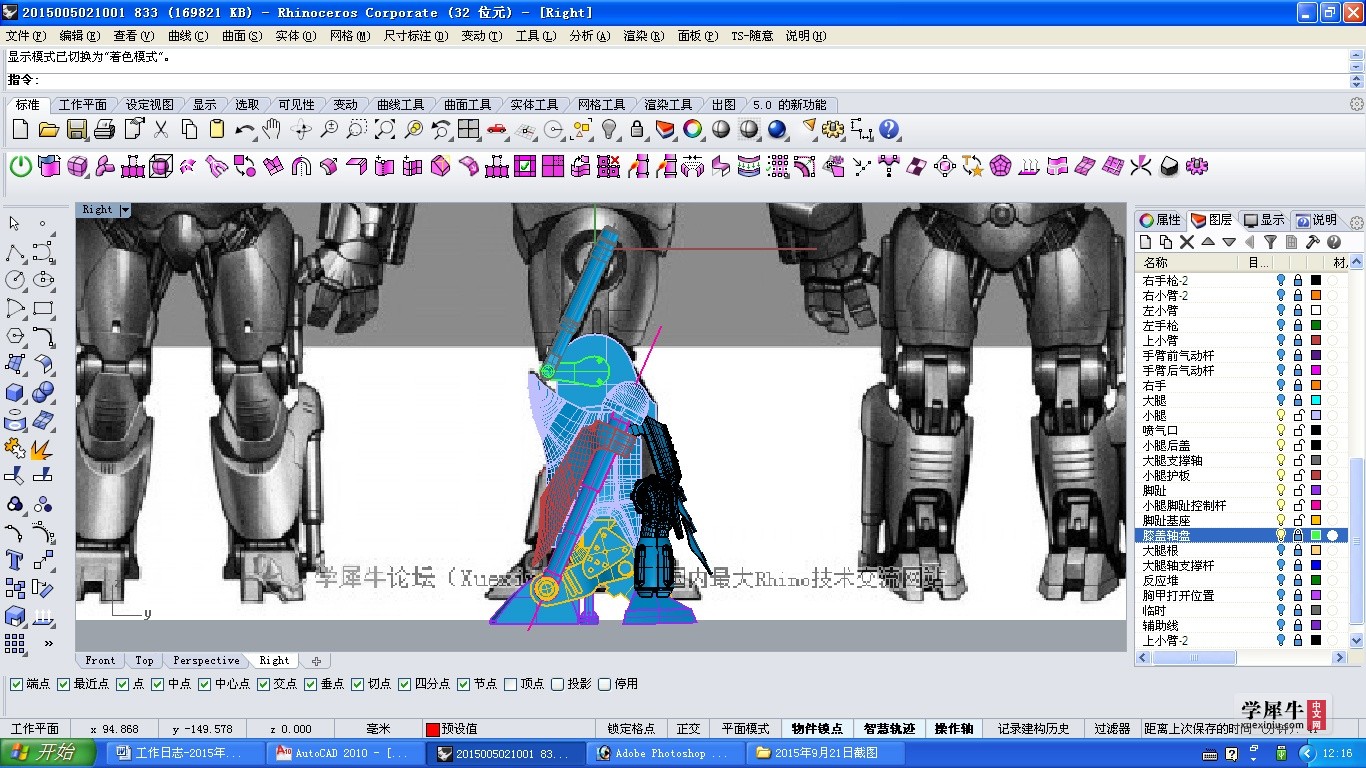Click the light bulb Hide objects icon
Viewport: 1366px width, 768px height.
point(609,129)
